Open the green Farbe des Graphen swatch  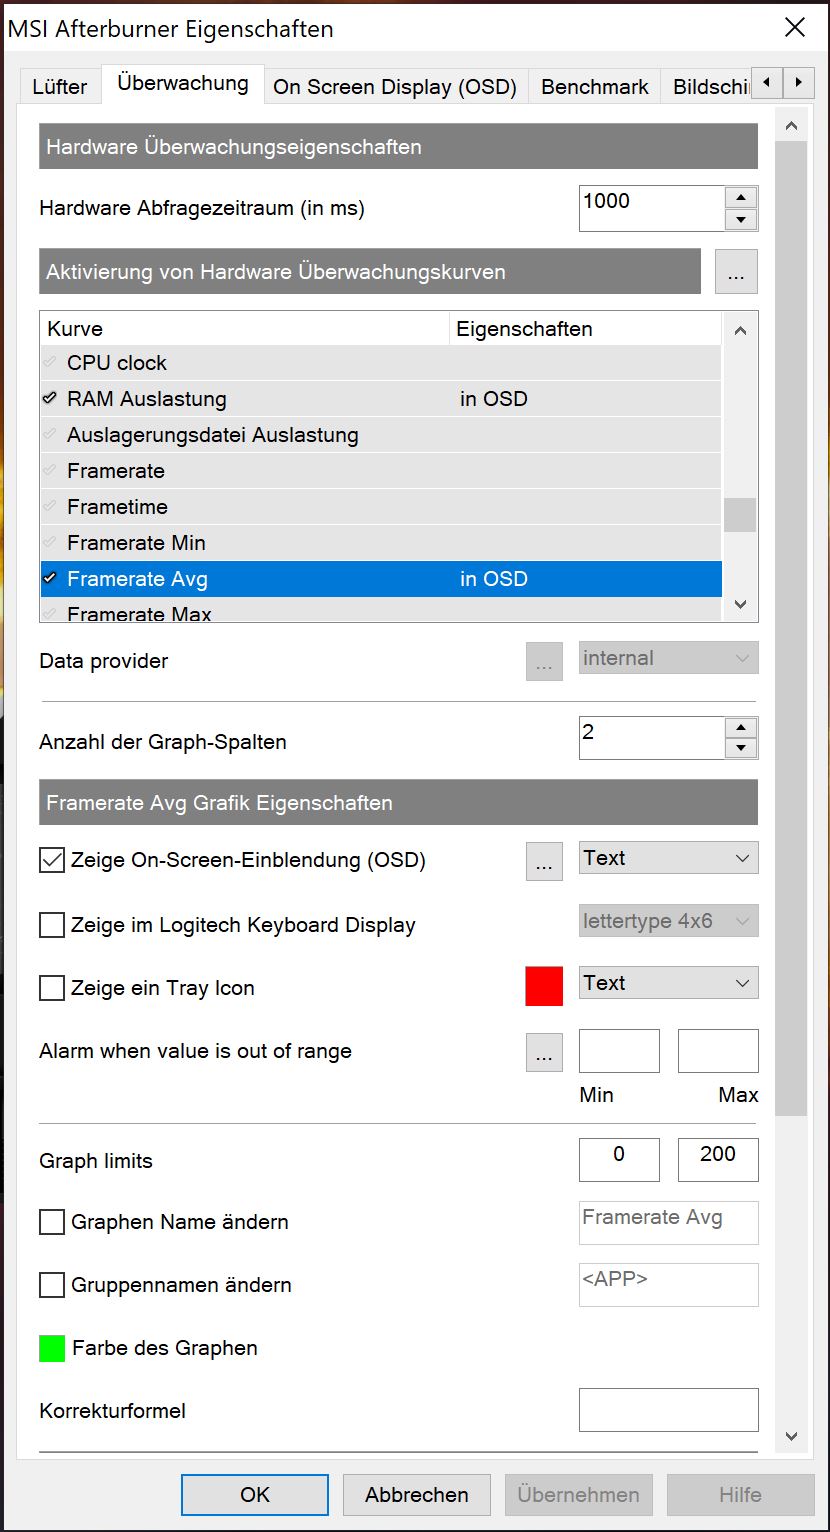click(x=52, y=1348)
